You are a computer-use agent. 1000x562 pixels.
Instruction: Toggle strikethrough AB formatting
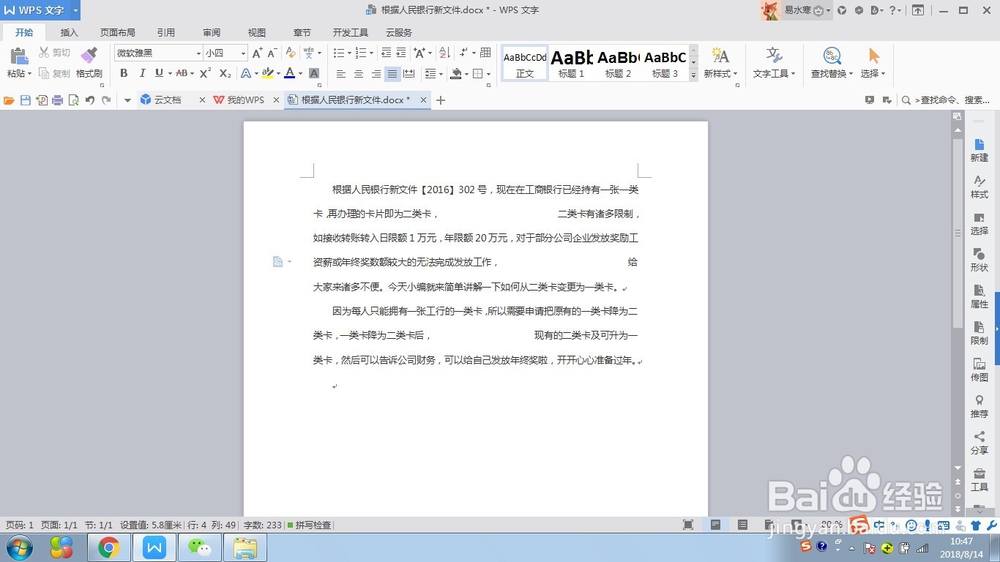(182, 73)
